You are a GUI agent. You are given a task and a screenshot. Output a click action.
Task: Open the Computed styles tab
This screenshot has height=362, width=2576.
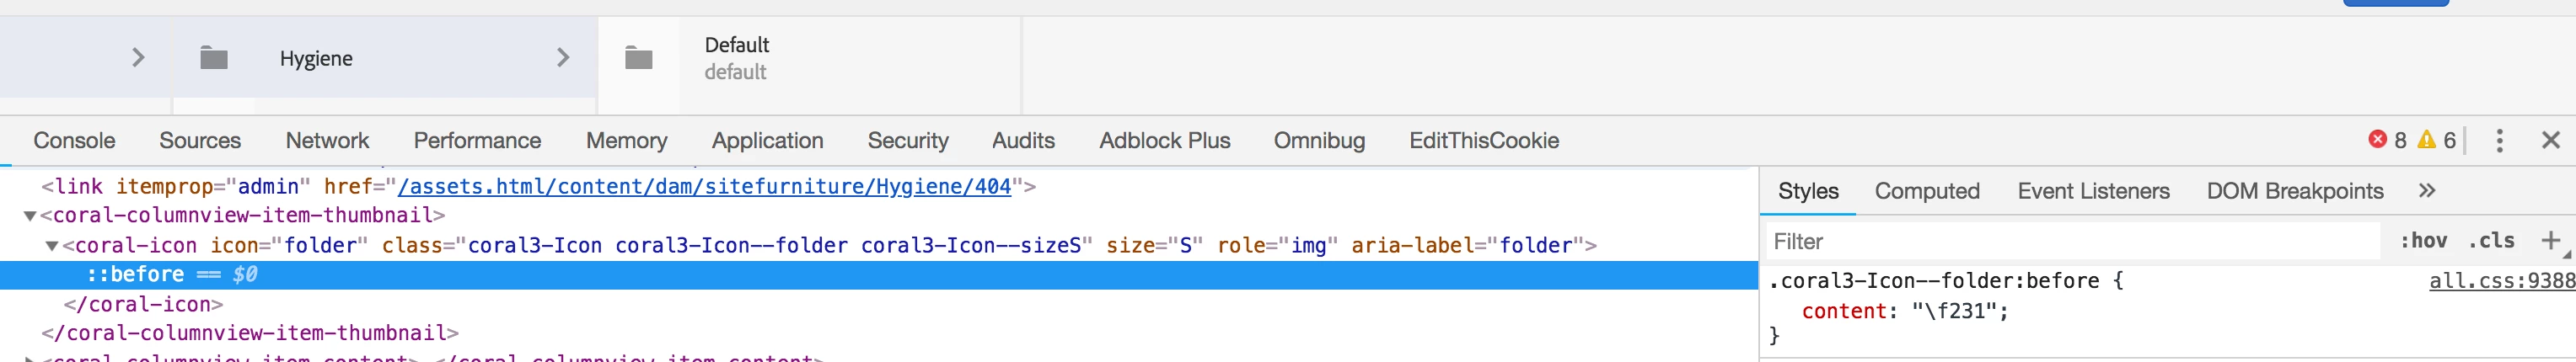coord(1927,191)
